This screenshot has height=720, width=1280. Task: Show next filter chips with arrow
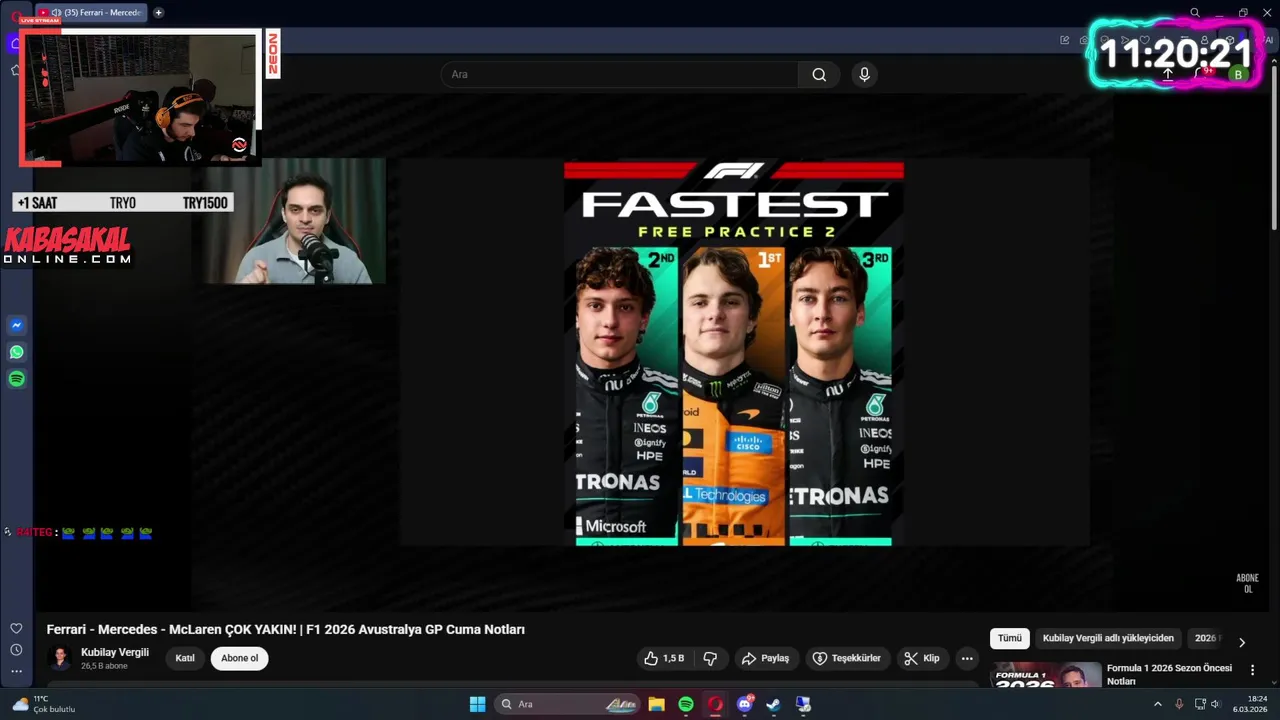(x=1242, y=642)
